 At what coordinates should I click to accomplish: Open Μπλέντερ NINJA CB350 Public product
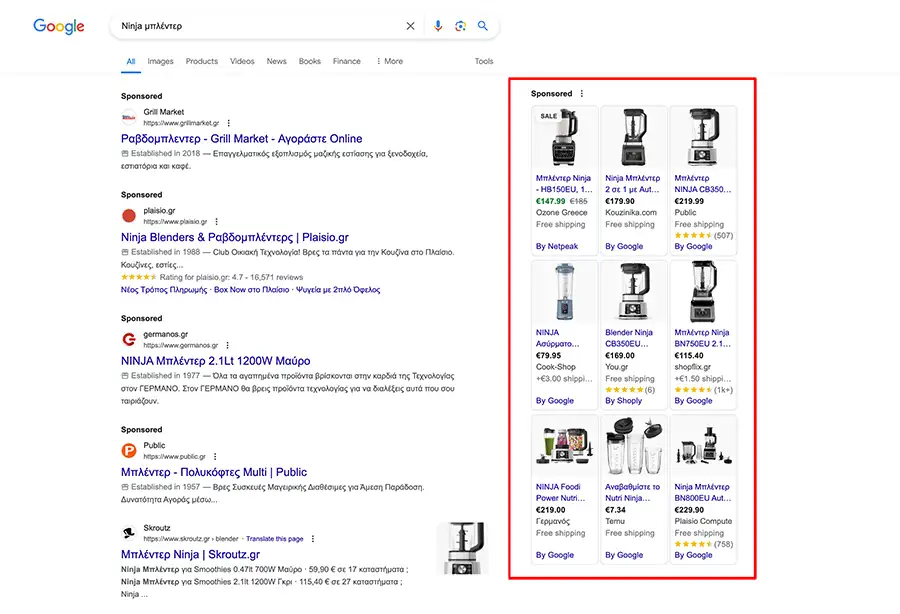[x=703, y=184]
